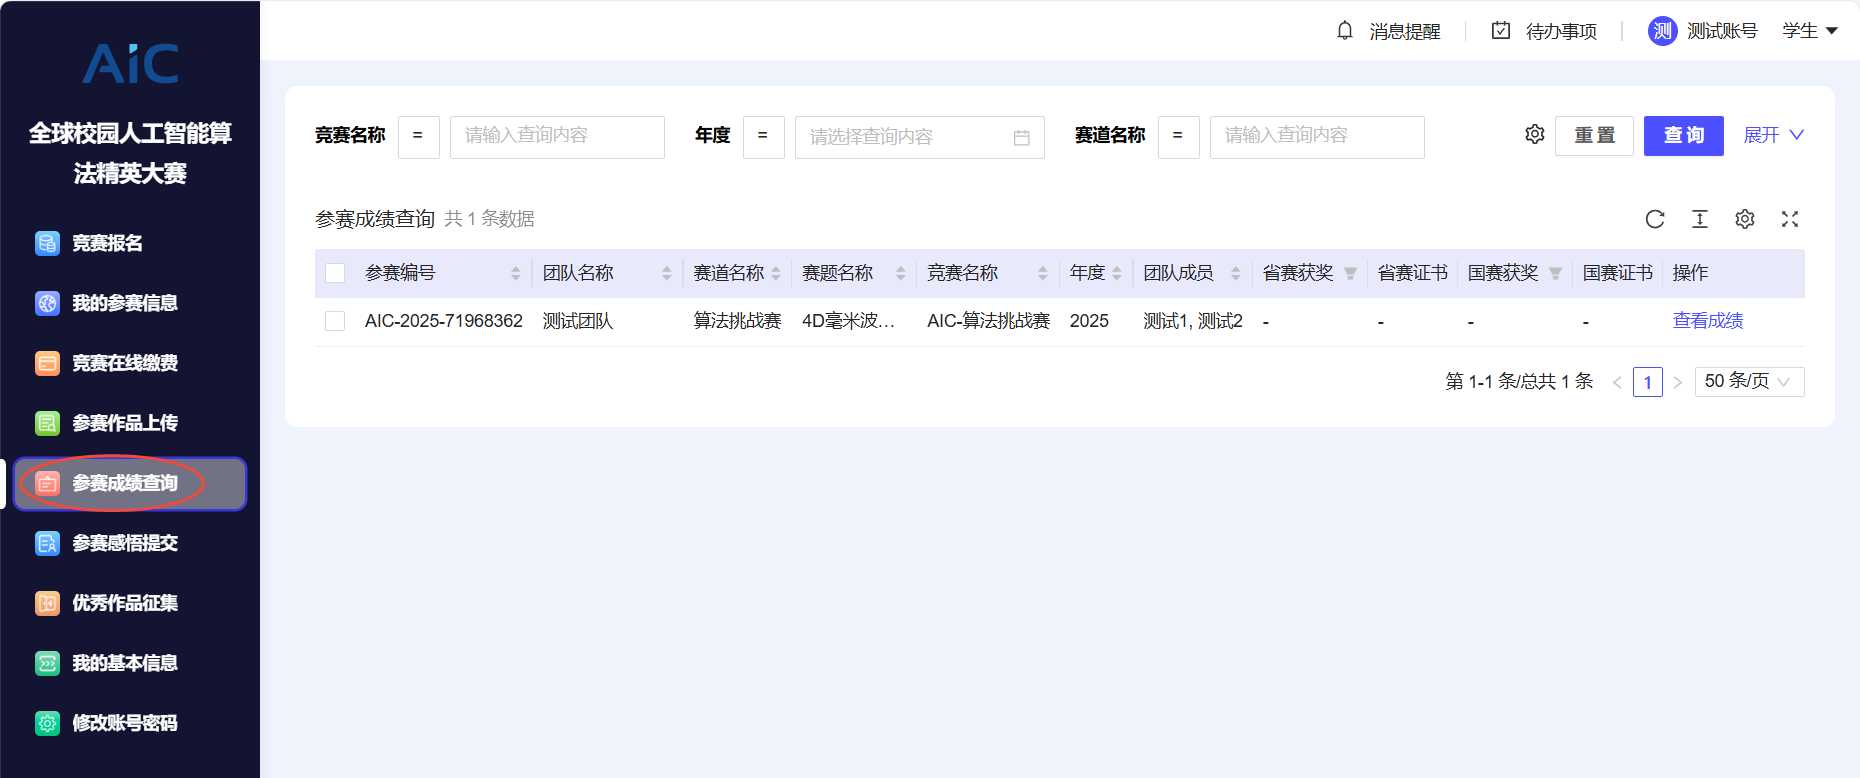Open the 待办事项 calendar icon
This screenshot has height=778, width=1860.
coord(1501,31)
